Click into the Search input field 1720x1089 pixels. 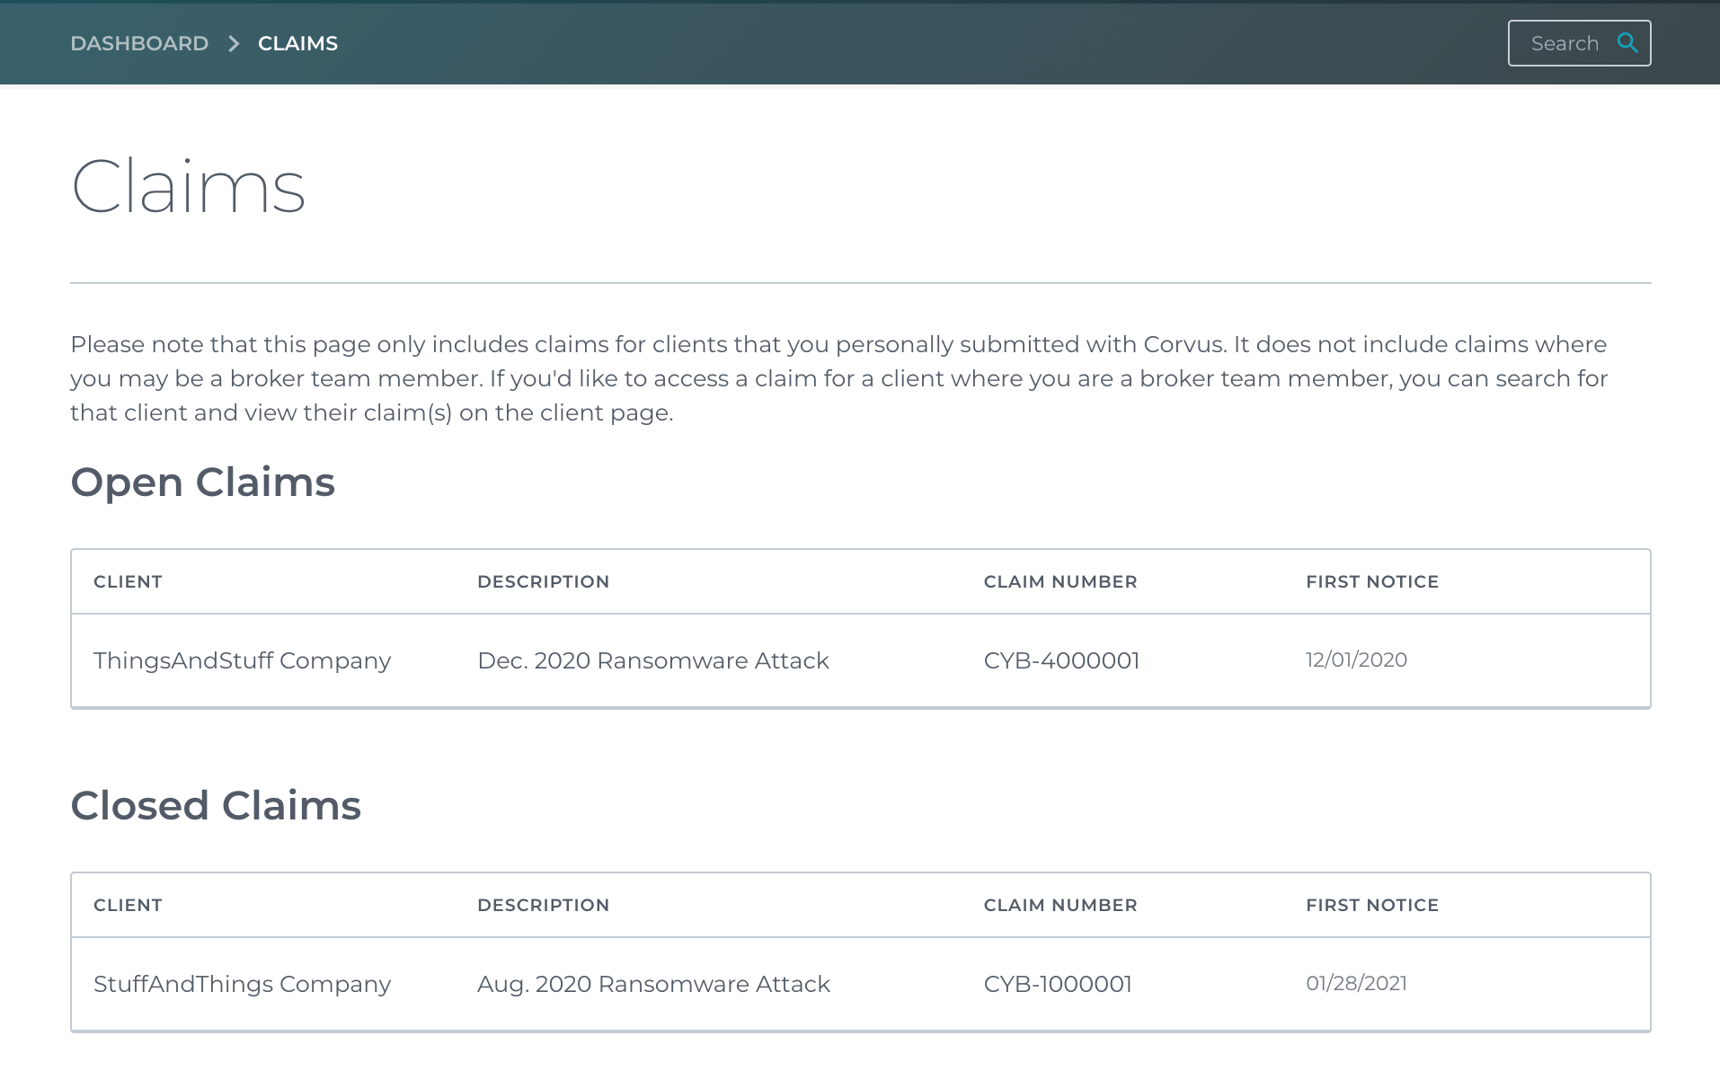1564,44
